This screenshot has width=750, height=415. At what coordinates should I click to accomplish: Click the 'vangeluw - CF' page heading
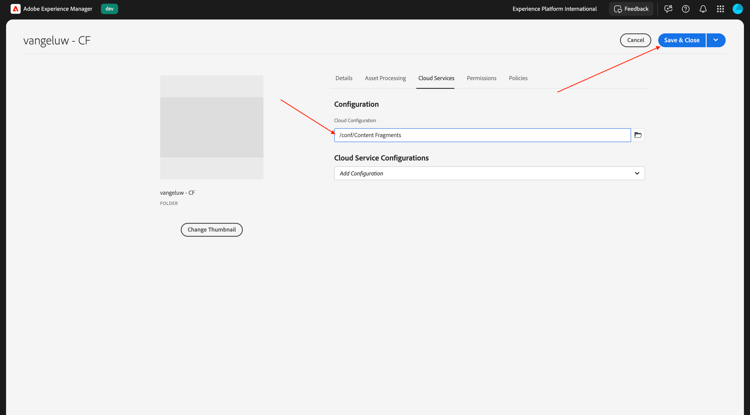57,40
